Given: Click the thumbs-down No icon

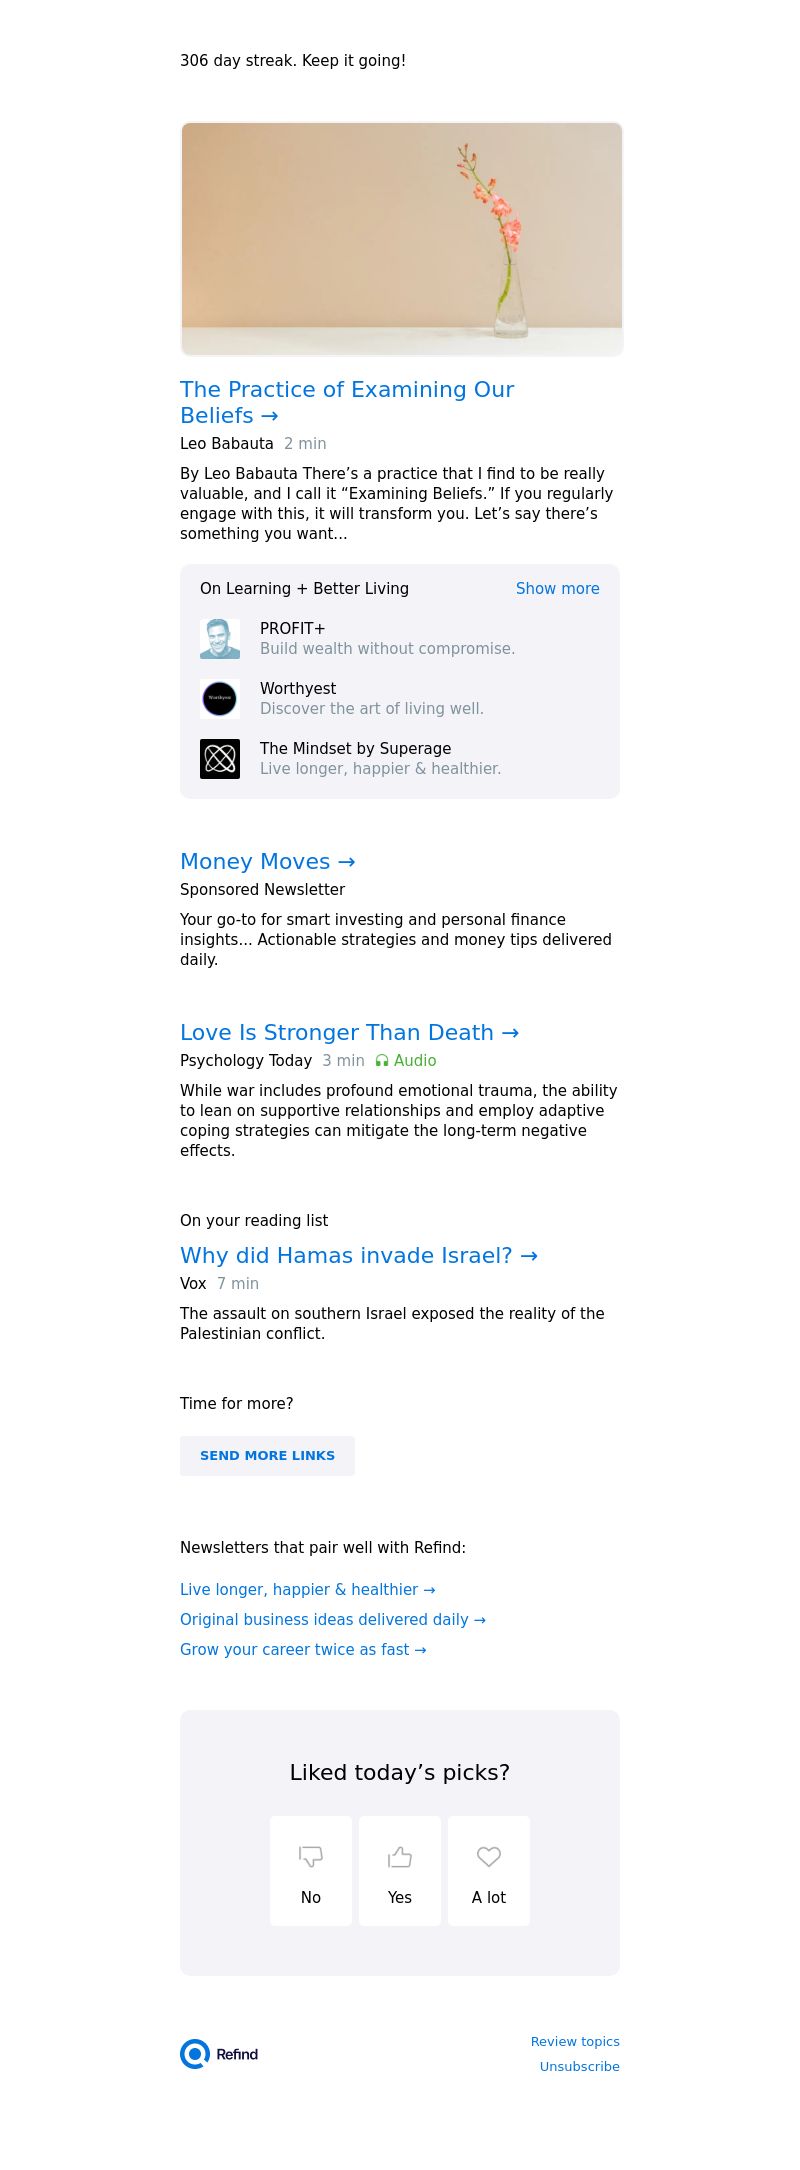Looking at the screenshot, I should click(311, 1856).
